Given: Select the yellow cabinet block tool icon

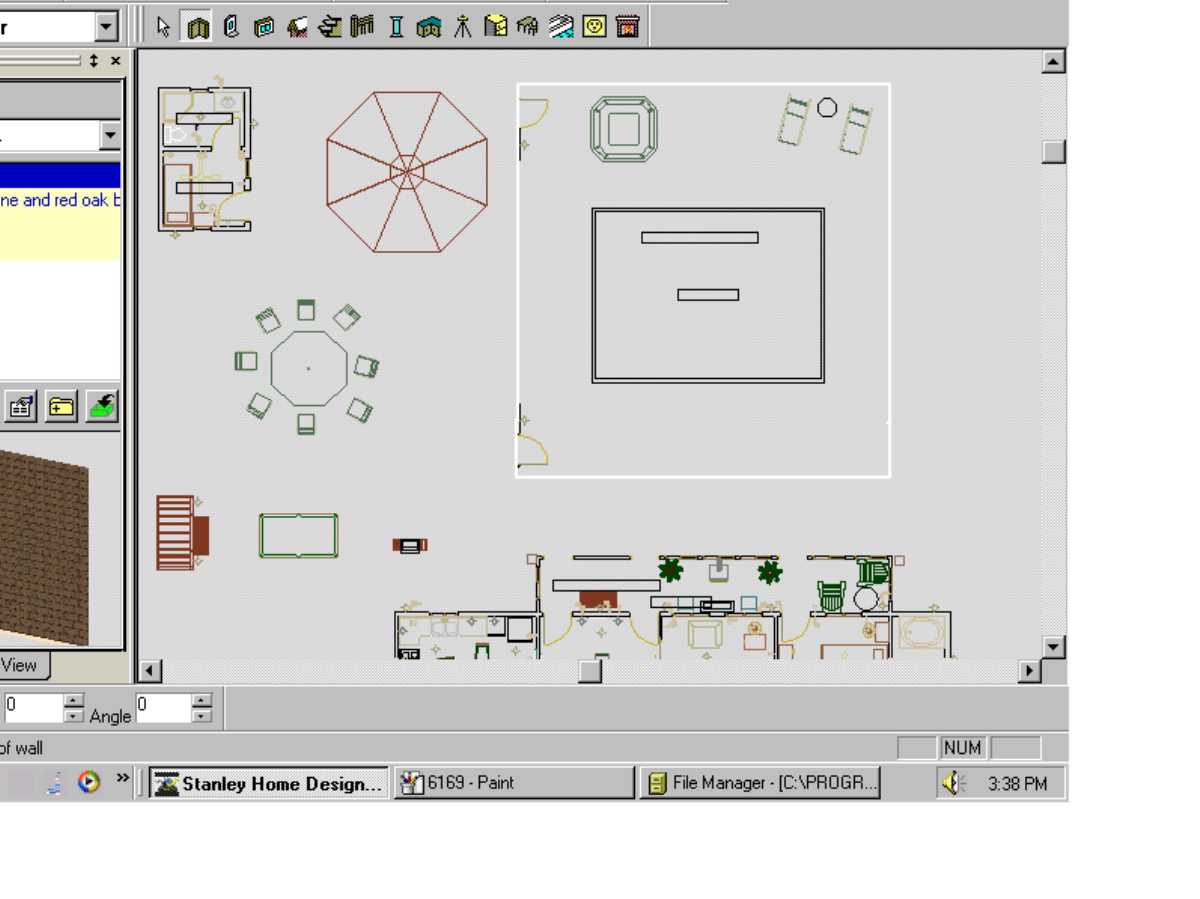Looking at the screenshot, I should point(495,27).
